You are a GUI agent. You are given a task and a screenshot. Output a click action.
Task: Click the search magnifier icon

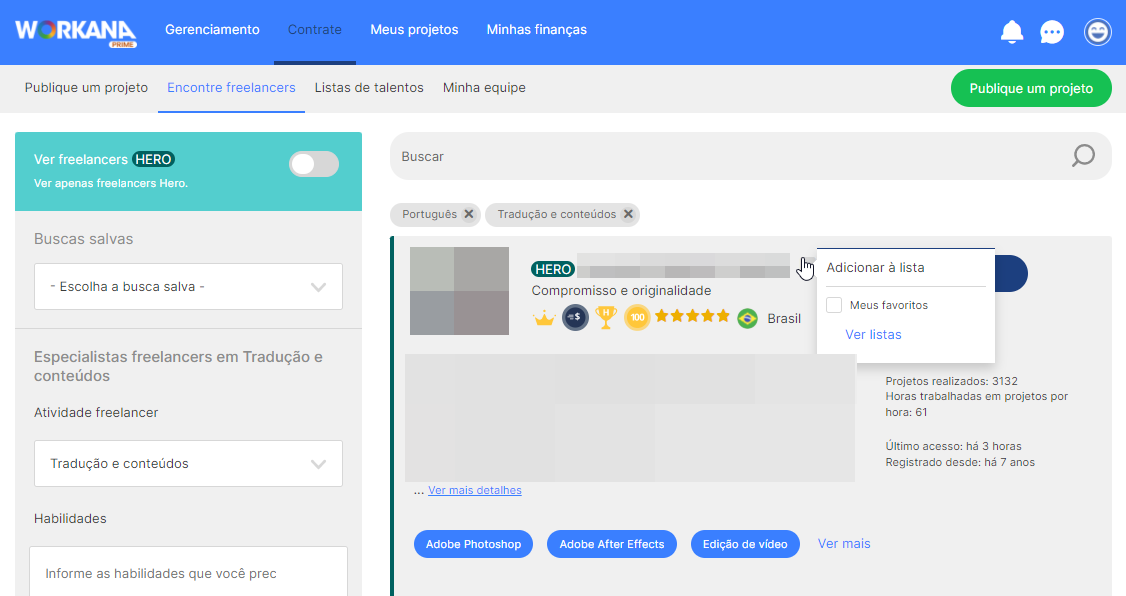point(1083,155)
